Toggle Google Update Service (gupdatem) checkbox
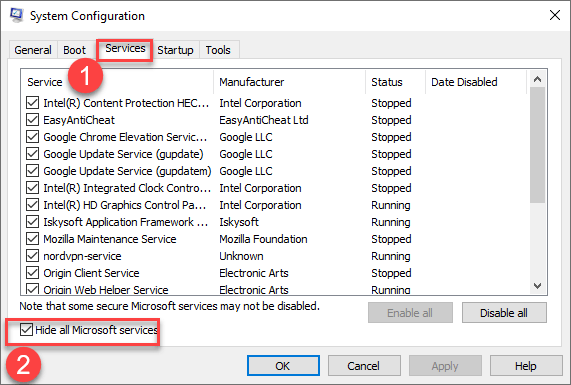Screen dimensions: 571x385 tap(32, 171)
